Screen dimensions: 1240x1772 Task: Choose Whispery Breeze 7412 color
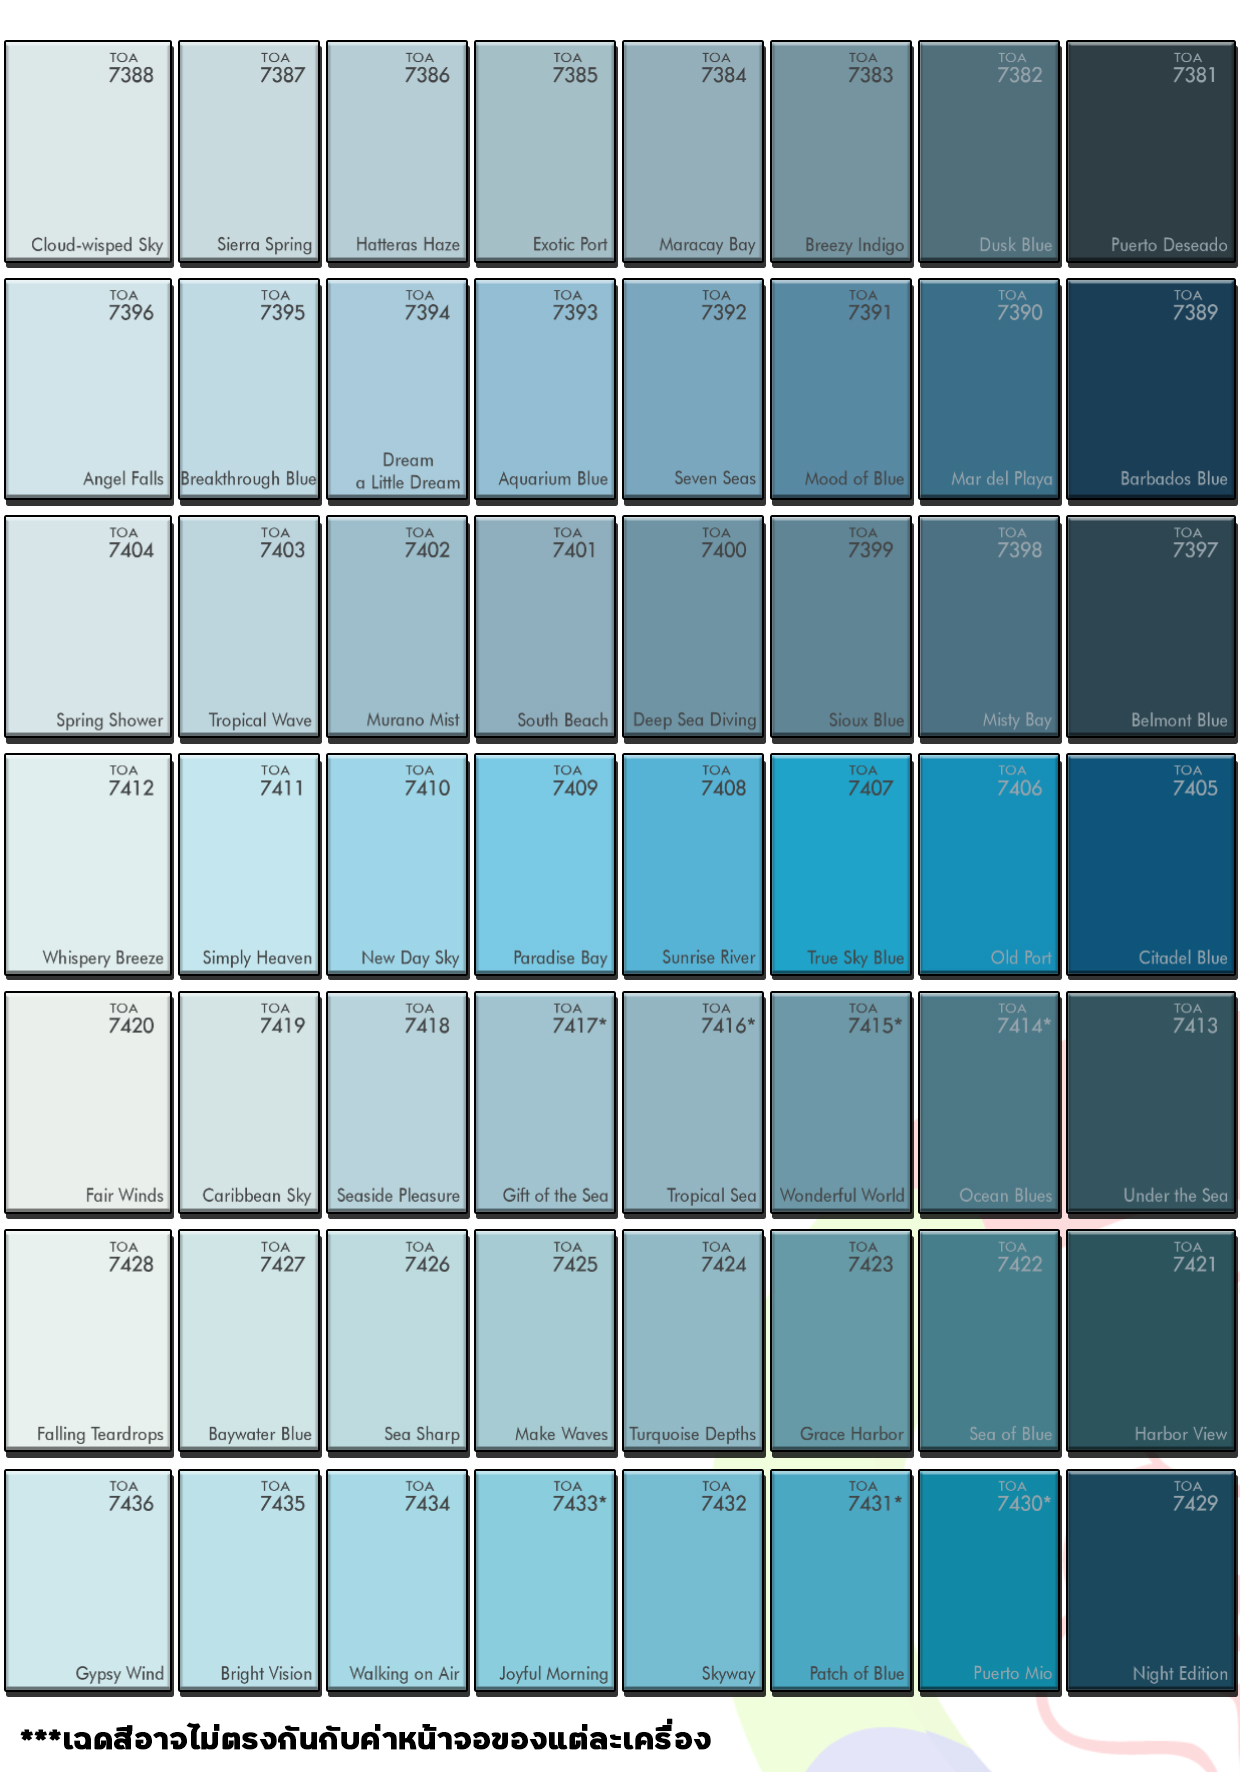pyautogui.click(x=88, y=865)
